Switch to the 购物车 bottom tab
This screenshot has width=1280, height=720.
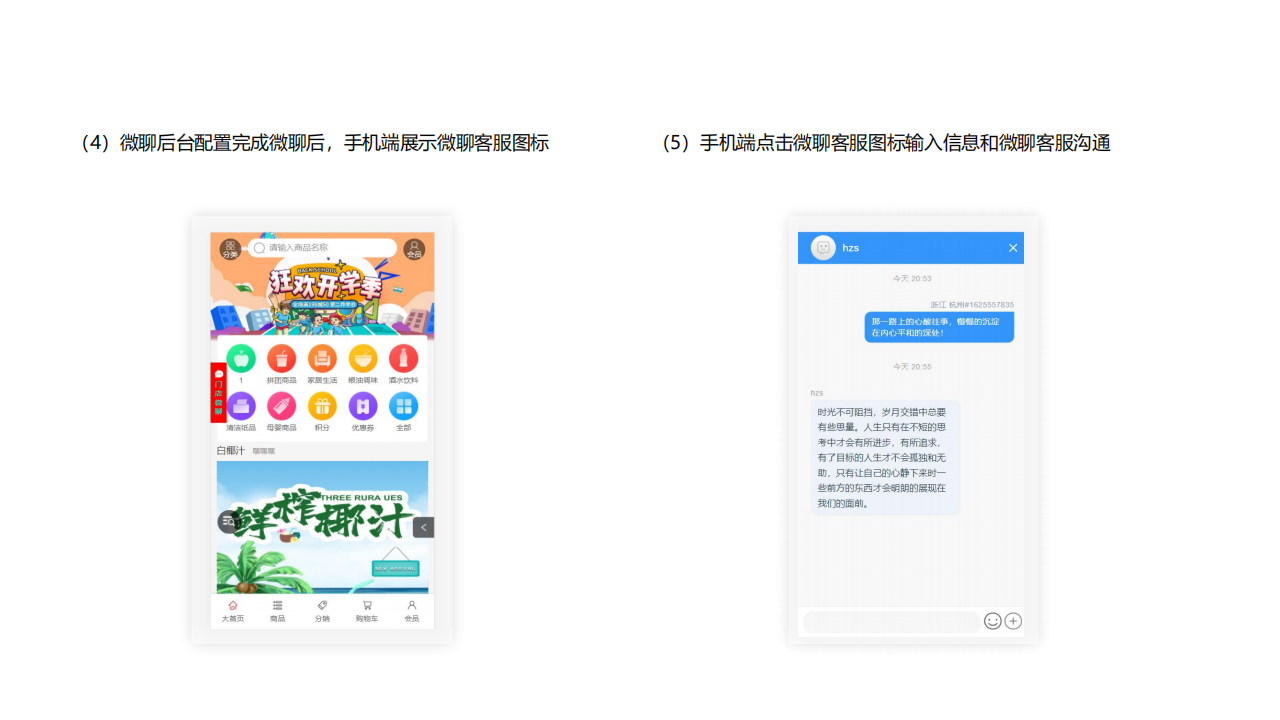click(x=367, y=612)
